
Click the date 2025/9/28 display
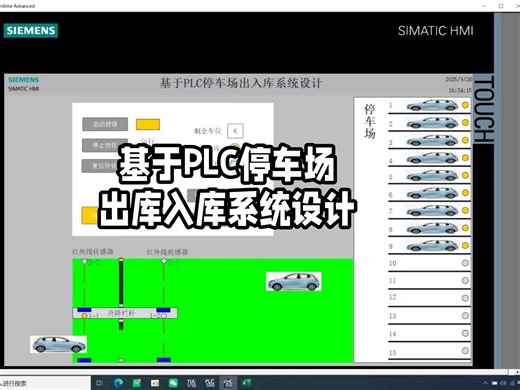(459, 79)
